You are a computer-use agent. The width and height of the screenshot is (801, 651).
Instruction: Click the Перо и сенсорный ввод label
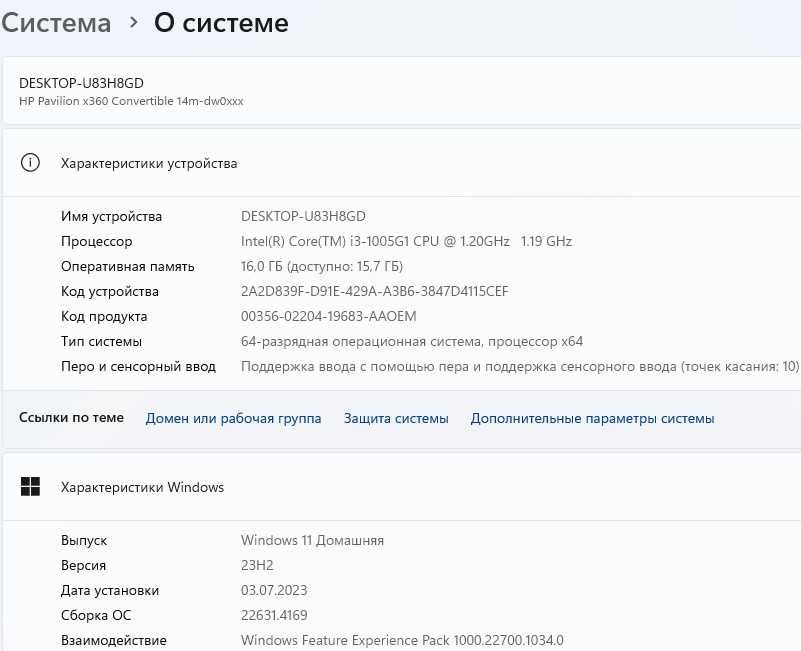tap(138, 366)
